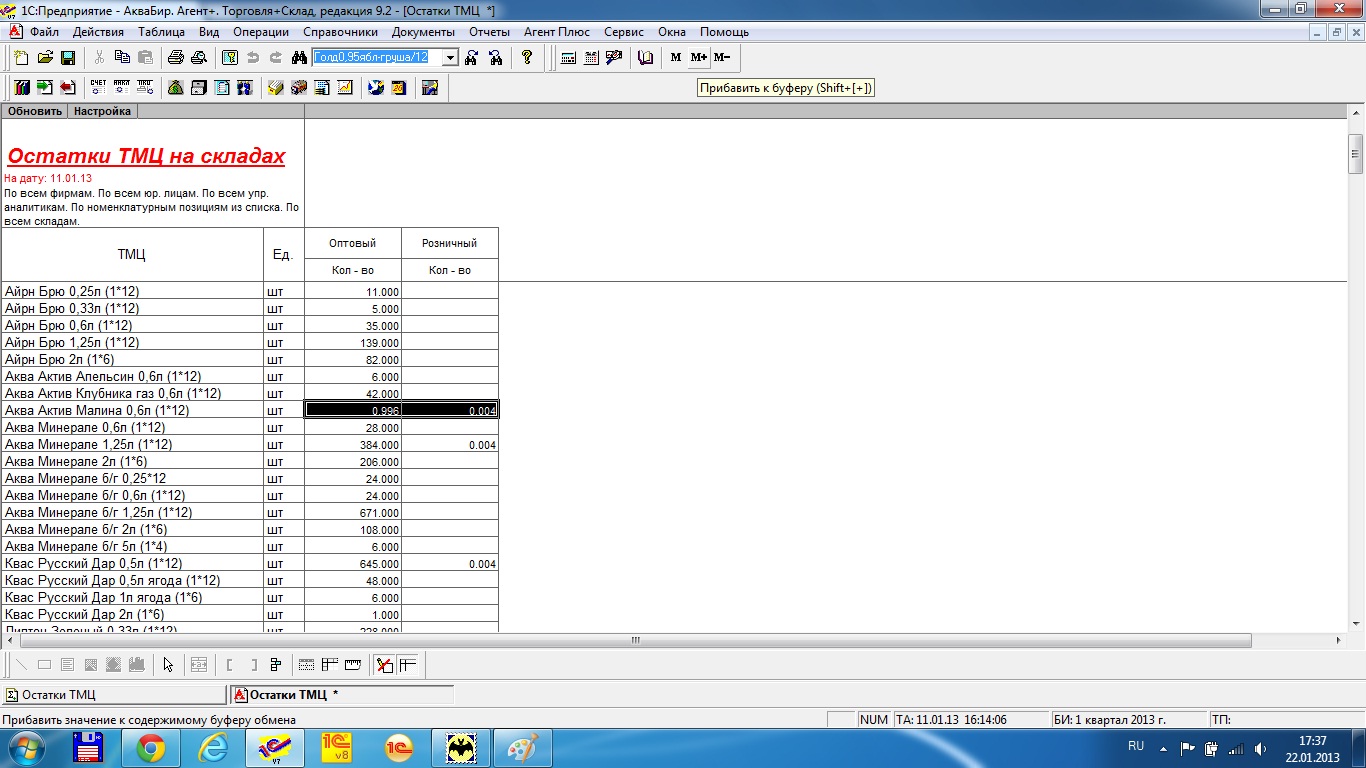This screenshot has height=768, width=1366.
Task: Find previous using the binoculars-with-up-arrow icon
Action: point(495,58)
